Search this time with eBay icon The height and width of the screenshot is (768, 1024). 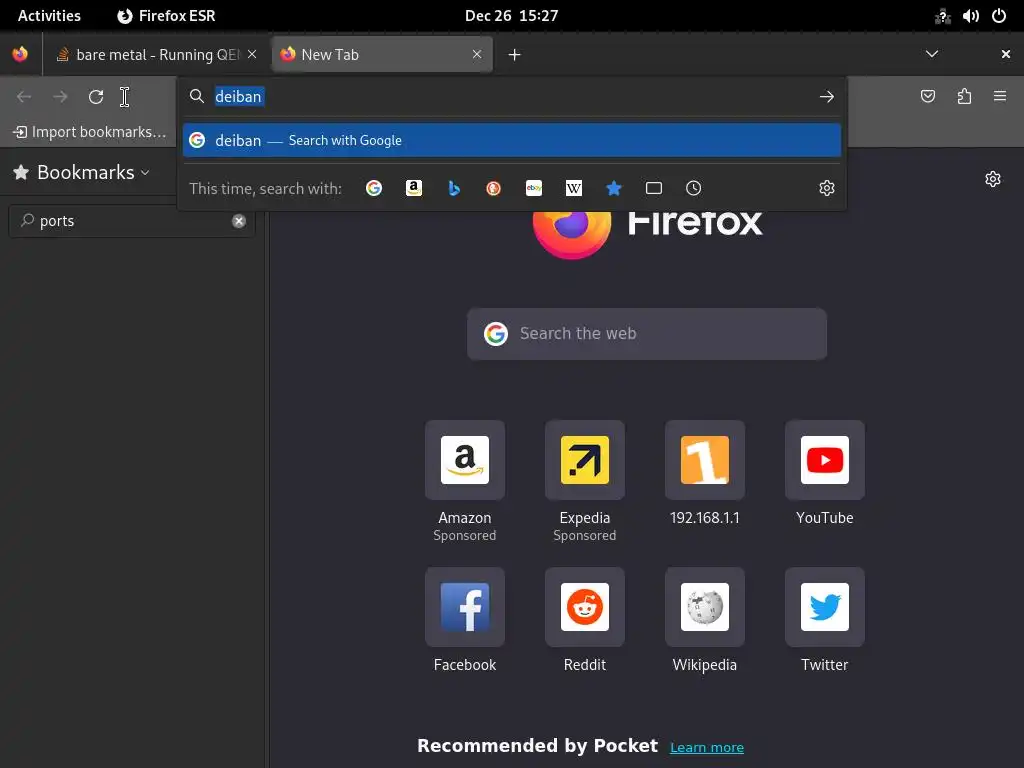click(534, 188)
